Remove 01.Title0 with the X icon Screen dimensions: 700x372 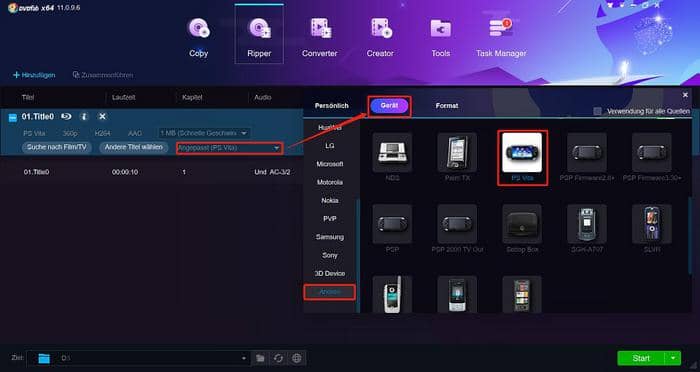[x=102, y=117]
